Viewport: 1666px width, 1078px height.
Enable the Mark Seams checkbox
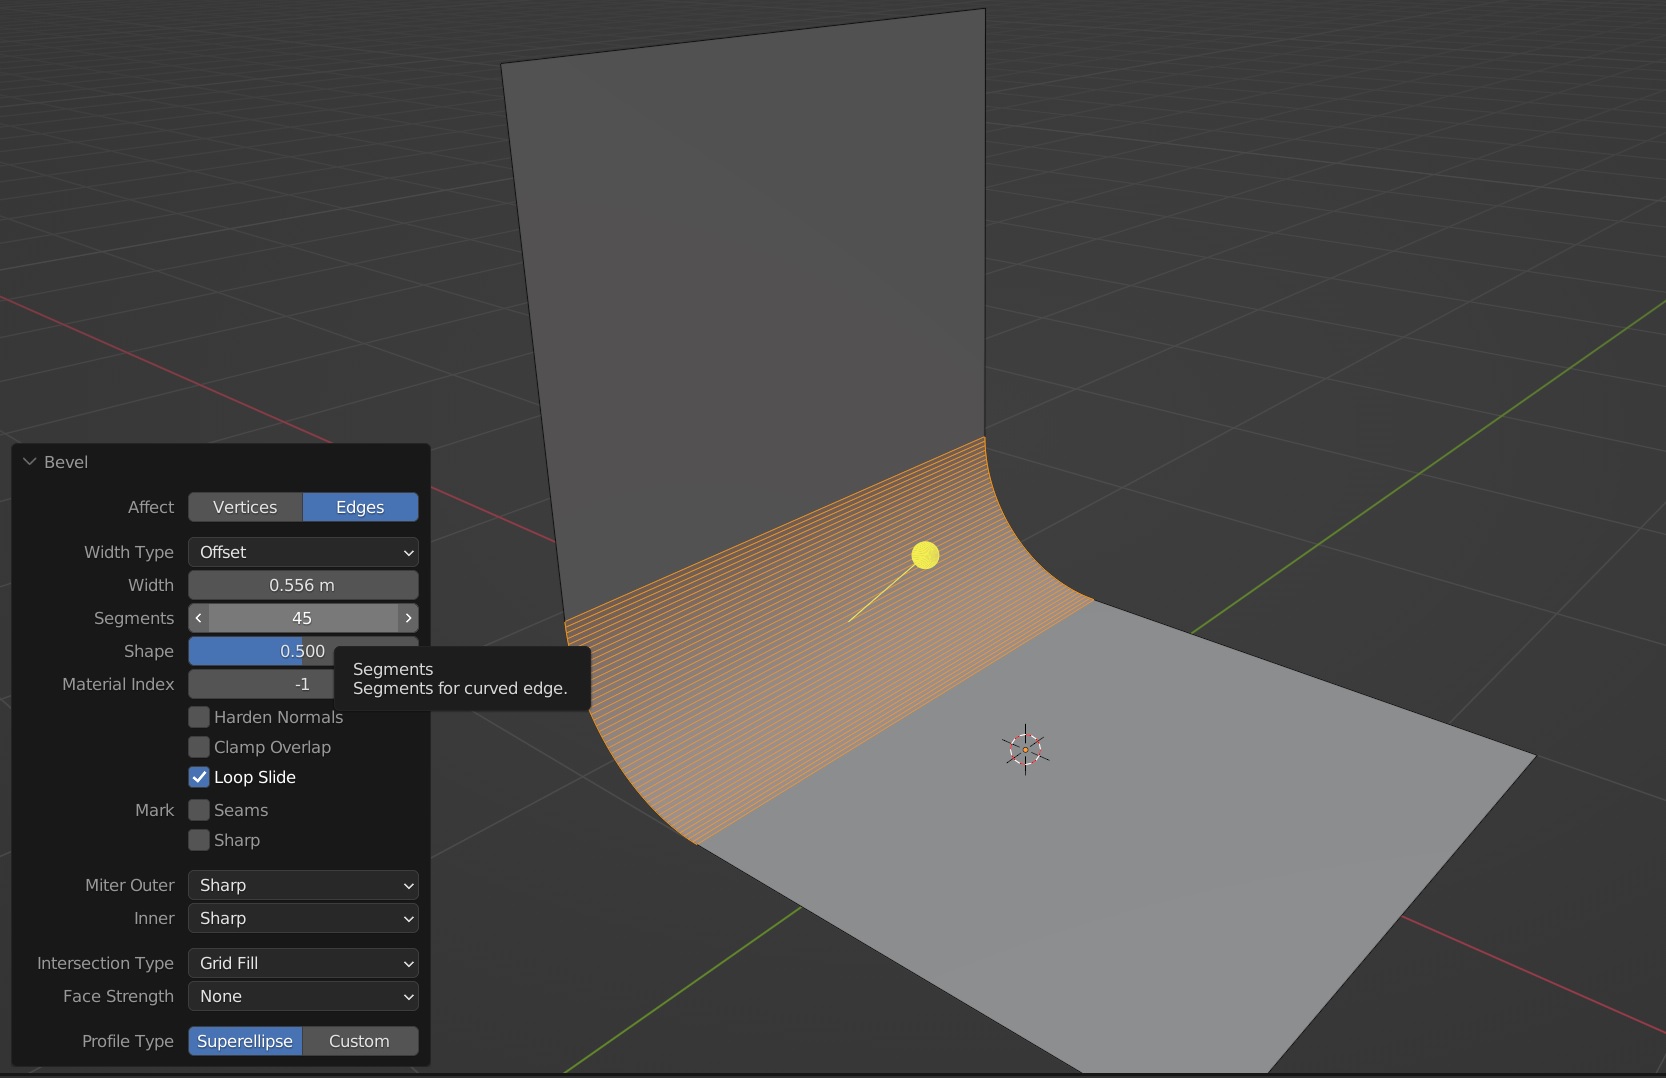(199, 810)
